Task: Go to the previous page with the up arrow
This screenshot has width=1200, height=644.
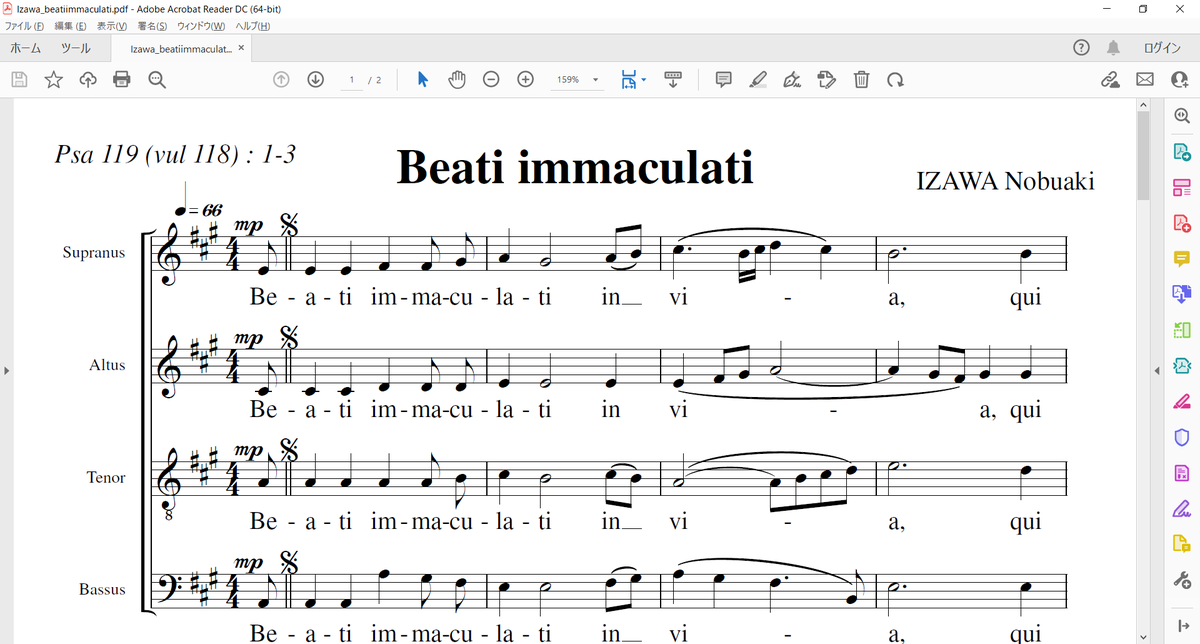Action: click(281, 80)
